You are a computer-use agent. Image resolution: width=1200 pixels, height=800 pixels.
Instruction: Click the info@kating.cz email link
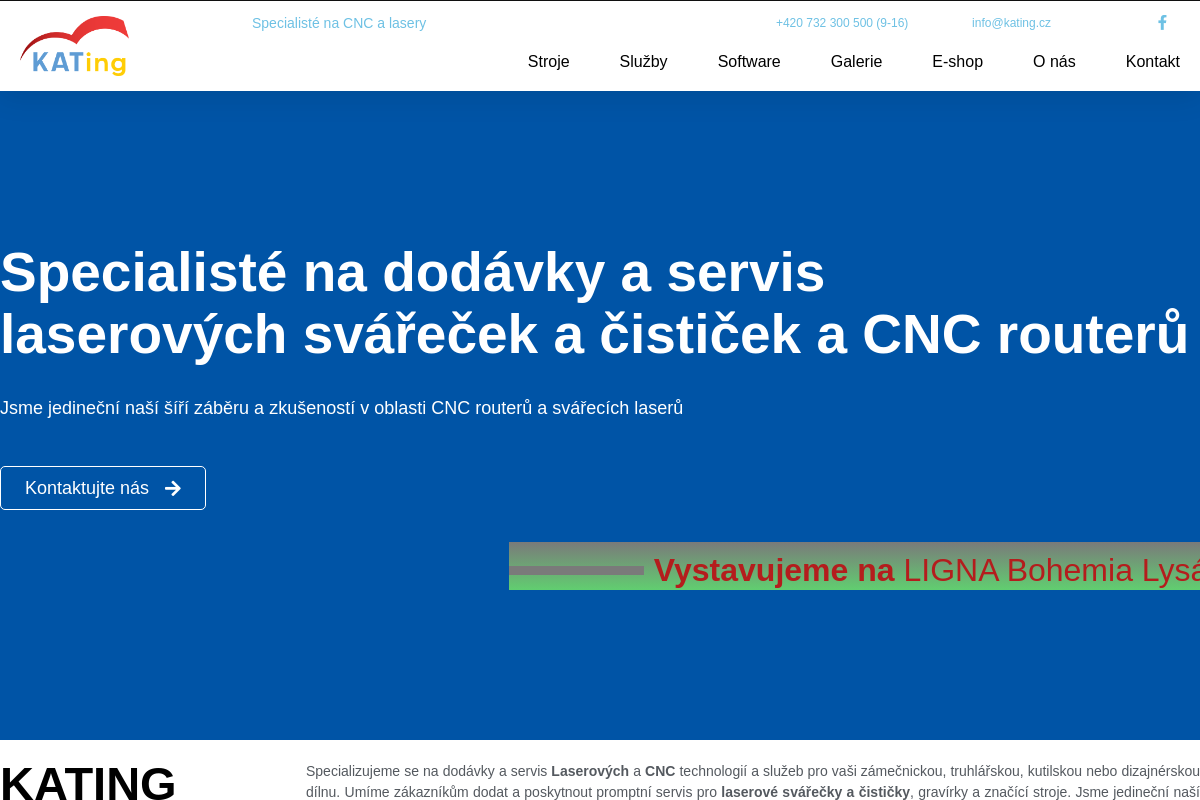pyautogui.click(x=1011, y=22)
